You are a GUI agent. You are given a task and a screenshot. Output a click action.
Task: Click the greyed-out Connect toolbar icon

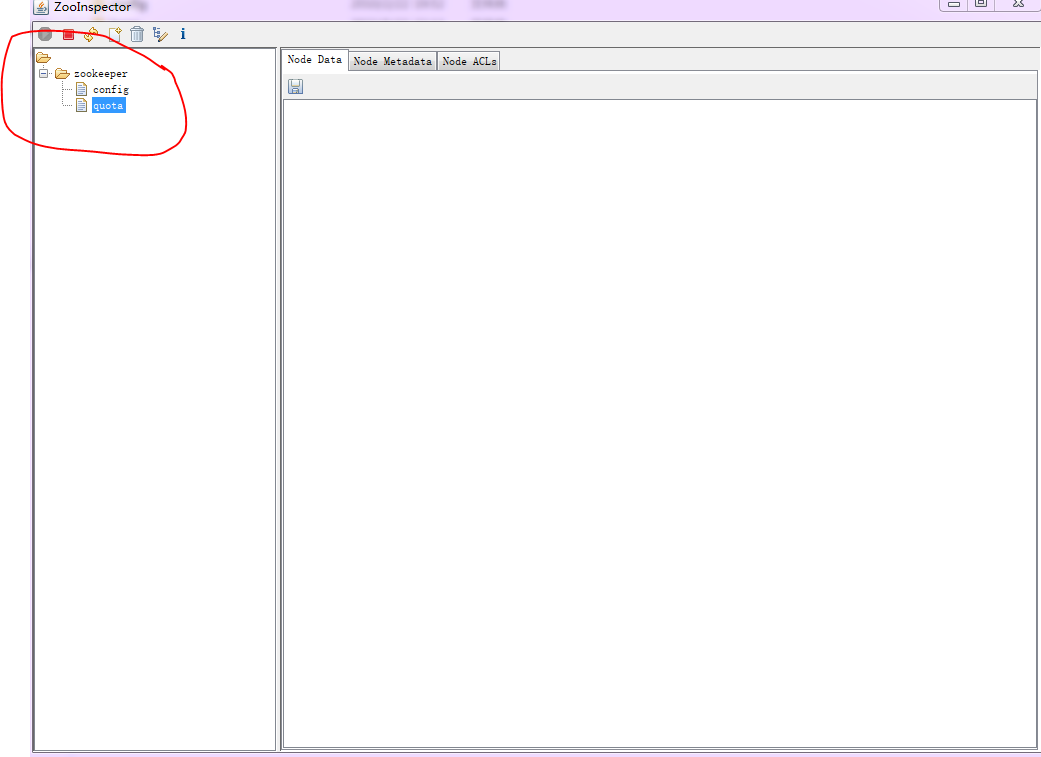click(x=45, y=34)
